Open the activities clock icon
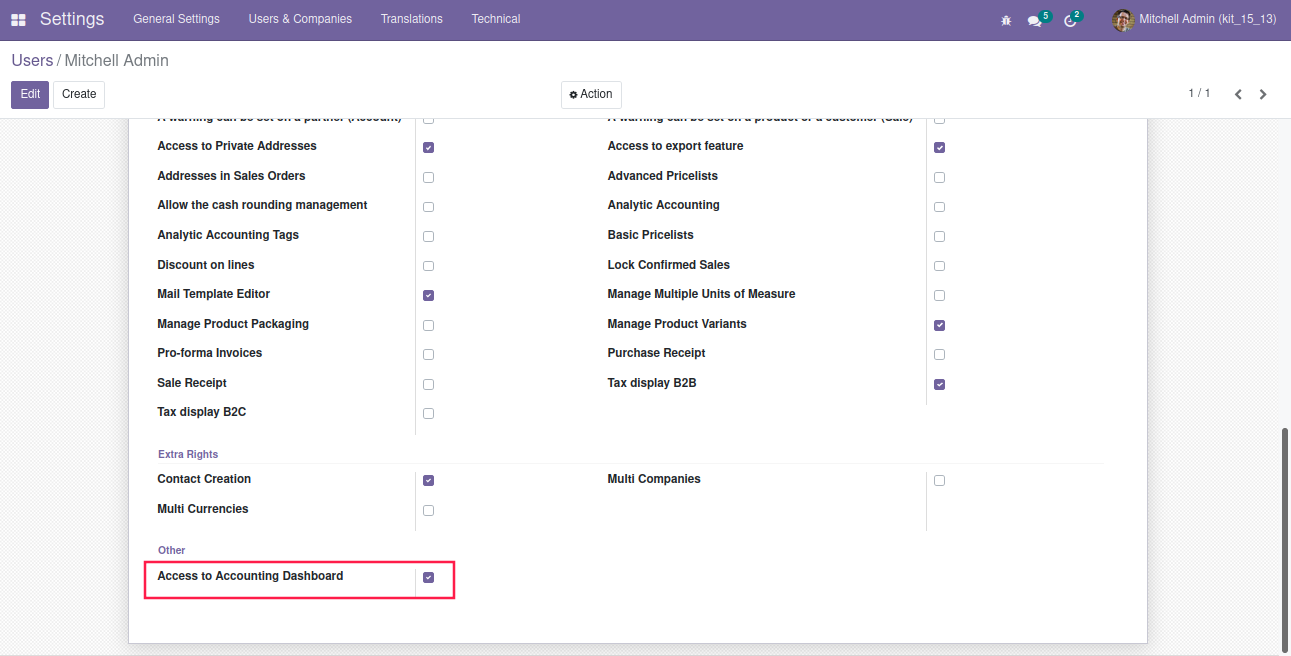This screenshot has width=1291, height=656. pos(1069,21)
